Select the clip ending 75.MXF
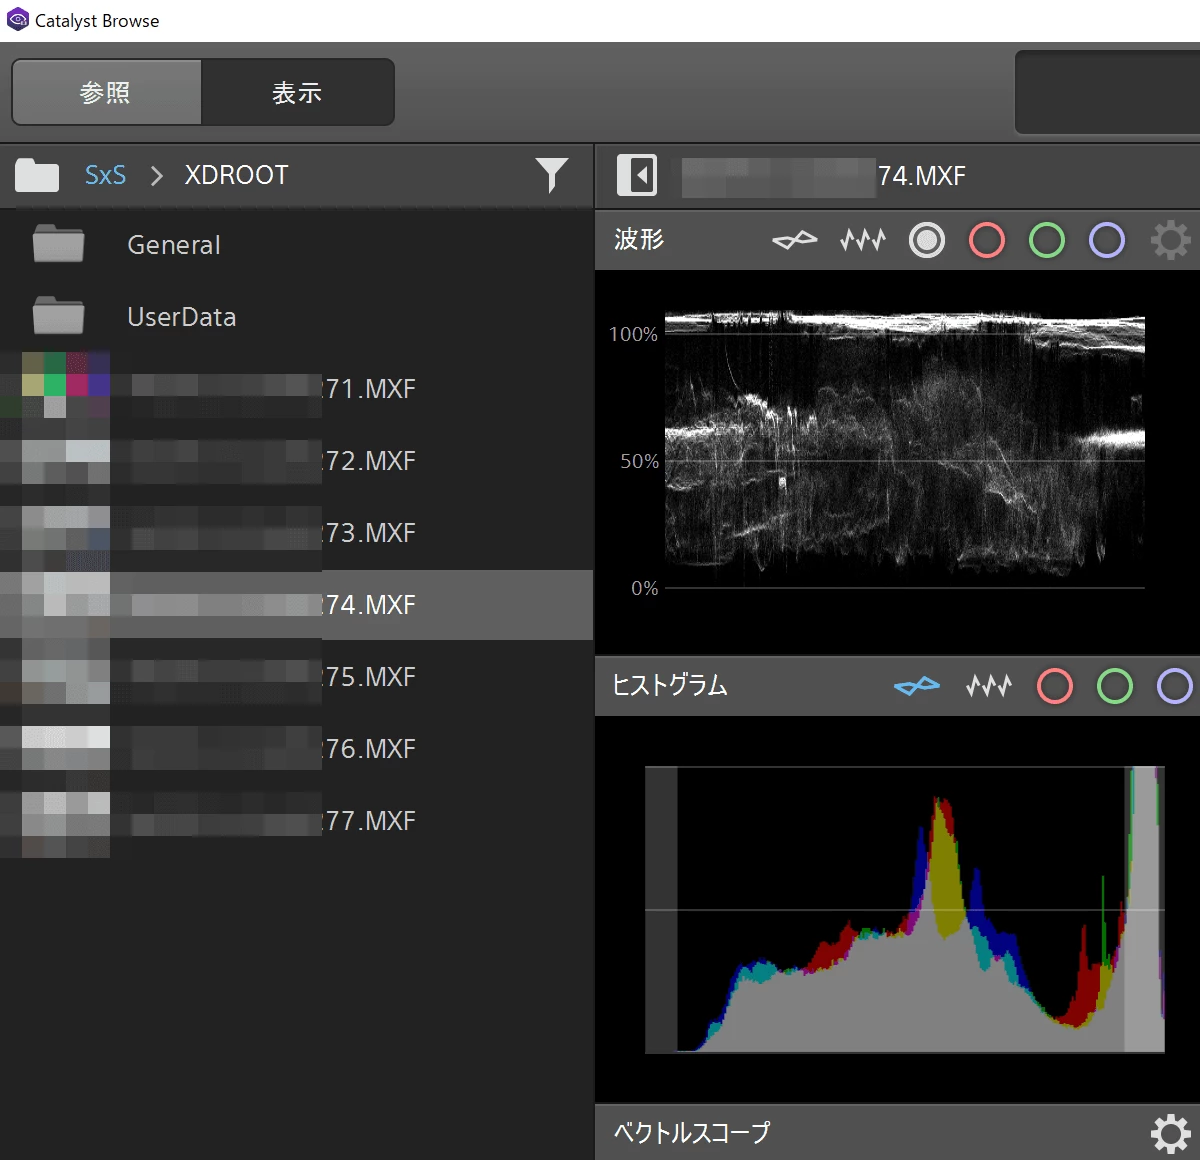Screen dimensions: 1200x1160 (296, 677)
